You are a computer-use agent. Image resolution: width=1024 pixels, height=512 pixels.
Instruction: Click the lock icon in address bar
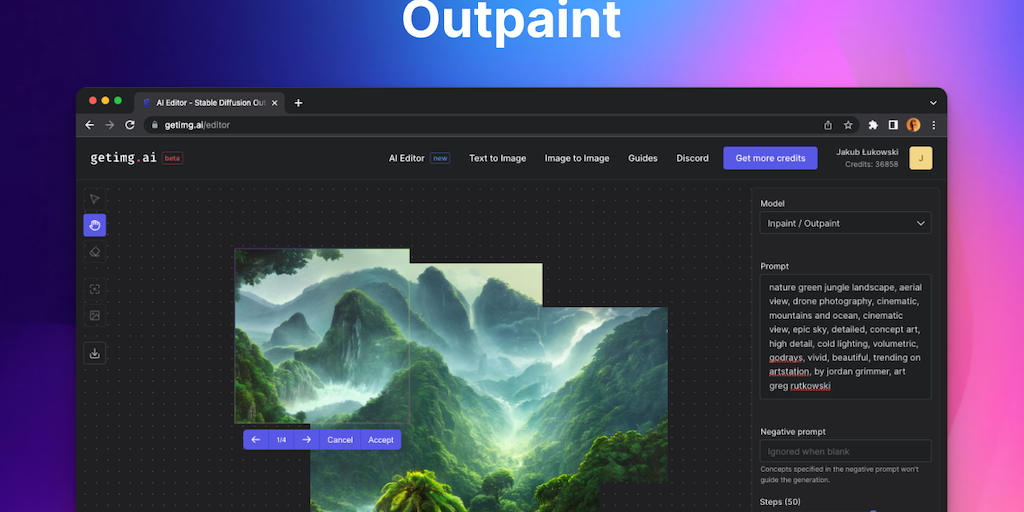point(155,125)
